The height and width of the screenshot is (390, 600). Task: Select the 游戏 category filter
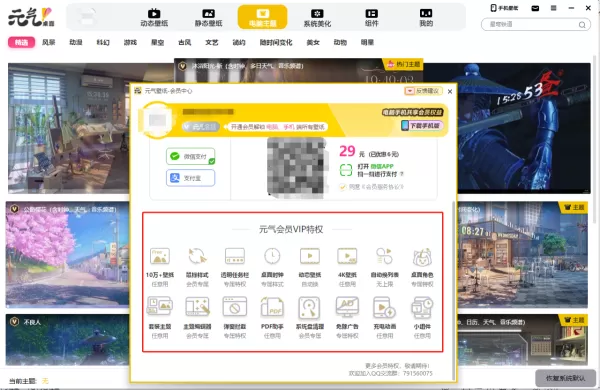[x=130, y=42]
